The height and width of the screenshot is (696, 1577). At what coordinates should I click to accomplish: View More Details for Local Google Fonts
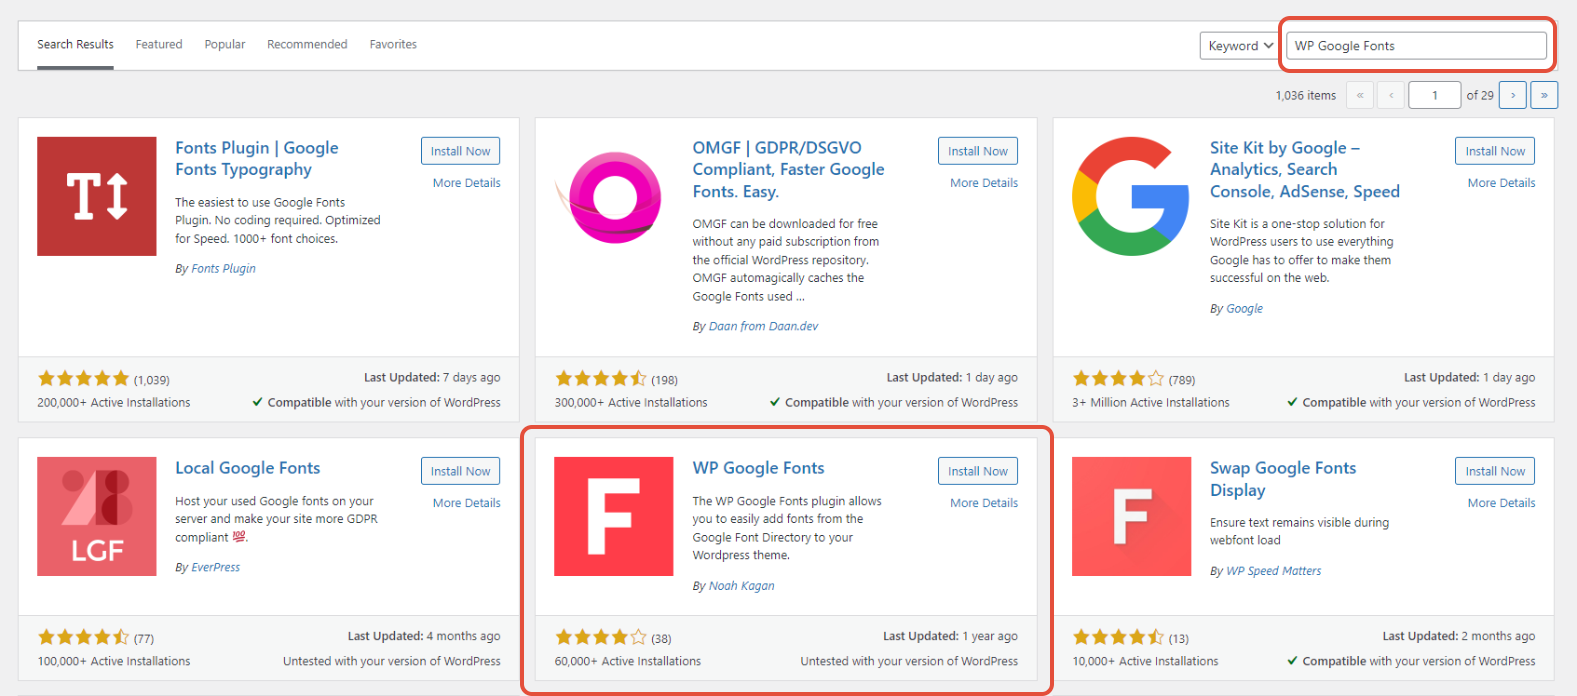[467, 503]
